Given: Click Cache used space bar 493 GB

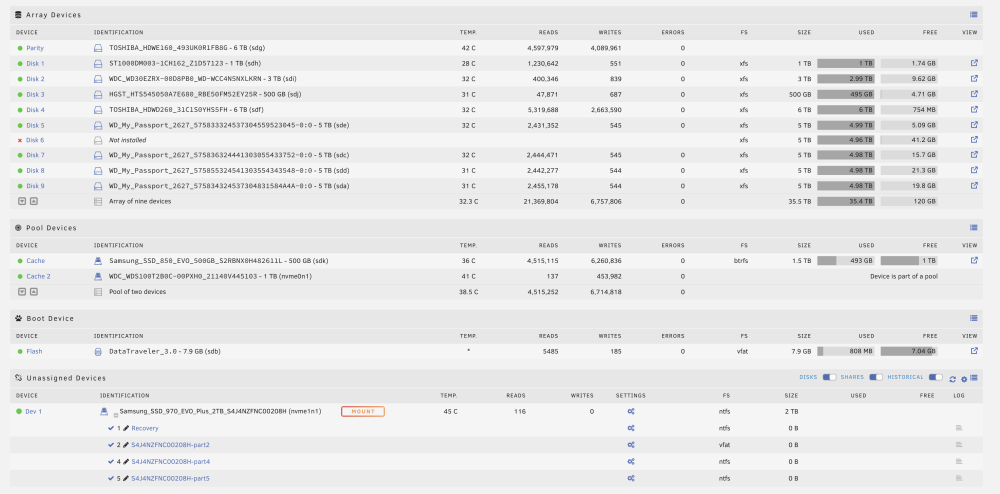Looking at the screenshot, I should [846, 261].
